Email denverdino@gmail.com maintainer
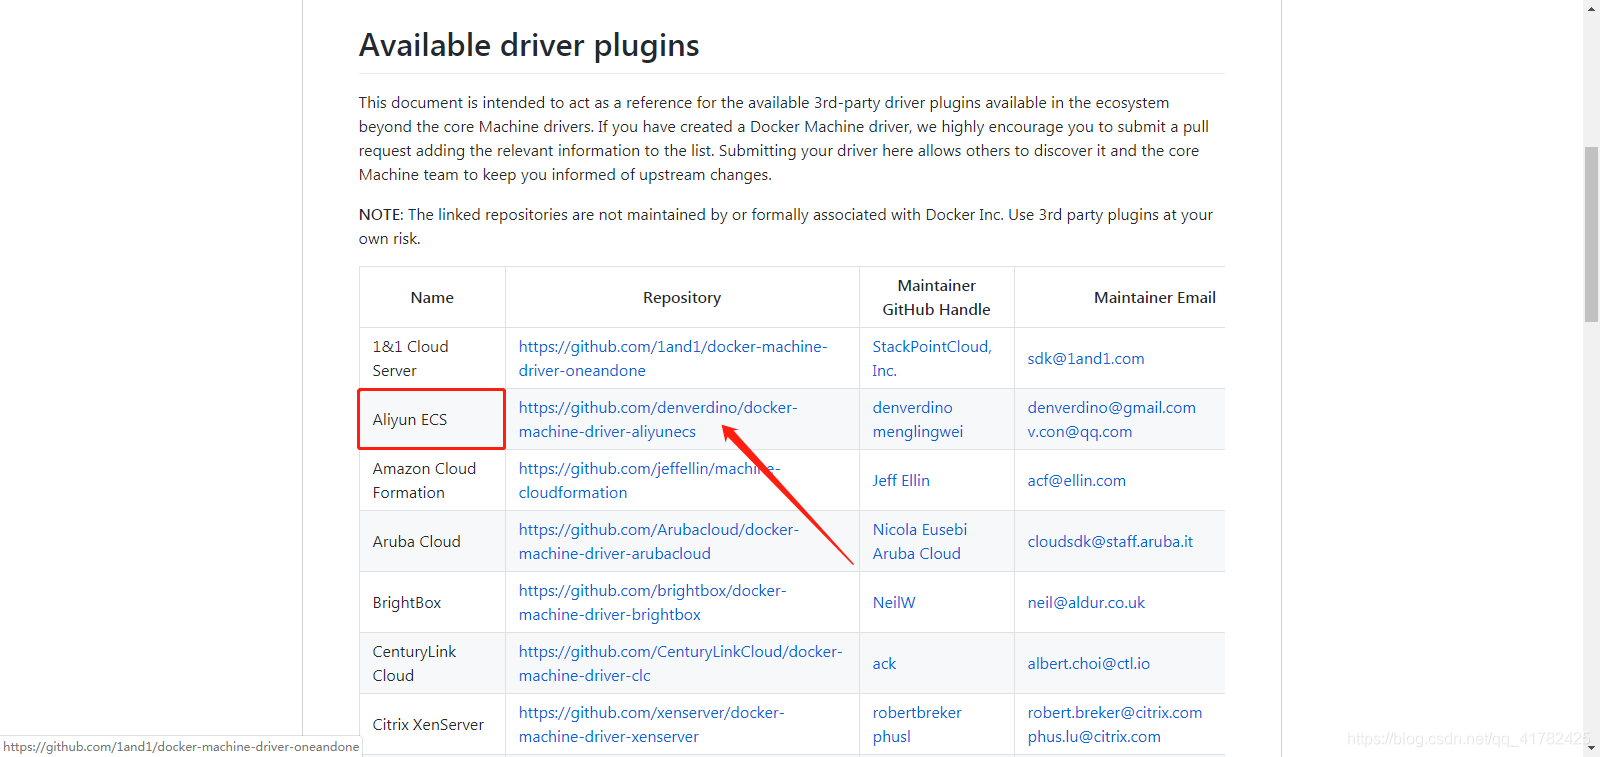Screen dimensions: 1600x757 coord(1111,407)
